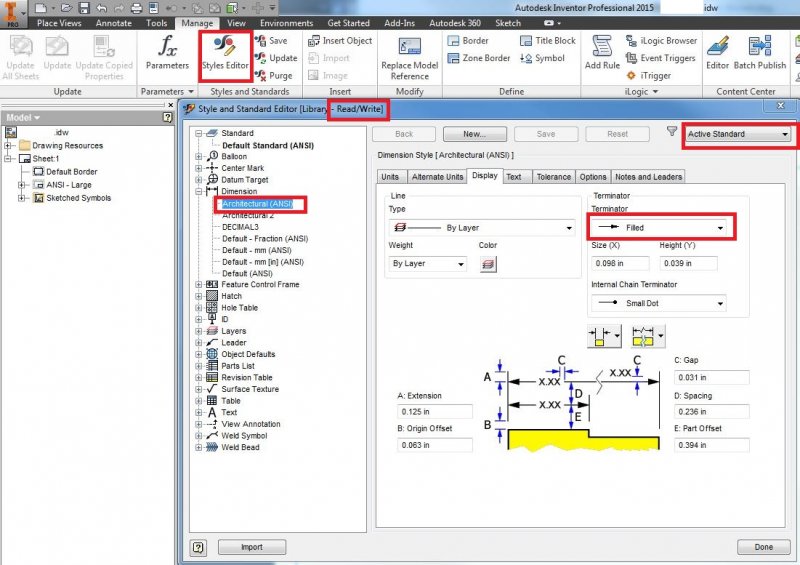The width and height of the screenshot is (800, 565).
Task: Click the iTrigger icon
Action: point(631,76)
